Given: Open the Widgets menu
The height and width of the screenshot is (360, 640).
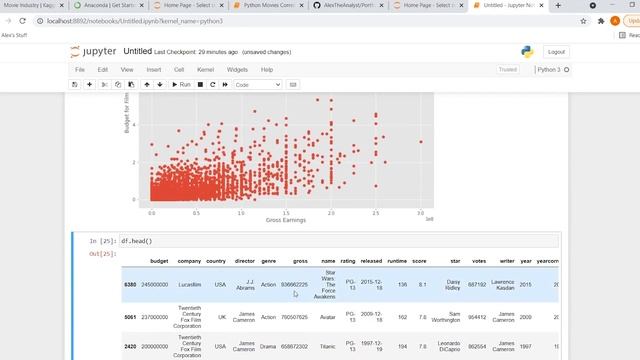Looking at the screenshot, I should tap(238, 70).
